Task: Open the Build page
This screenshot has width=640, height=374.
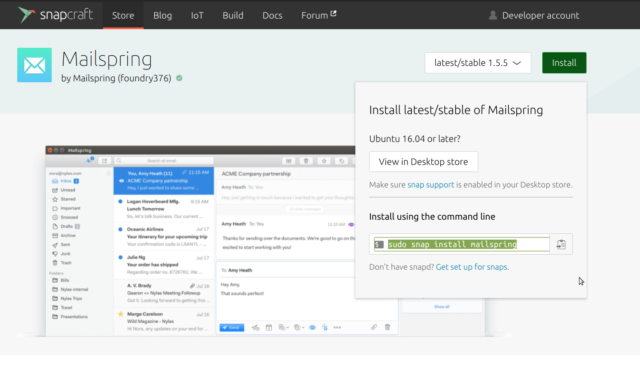Action: [233, 15]
